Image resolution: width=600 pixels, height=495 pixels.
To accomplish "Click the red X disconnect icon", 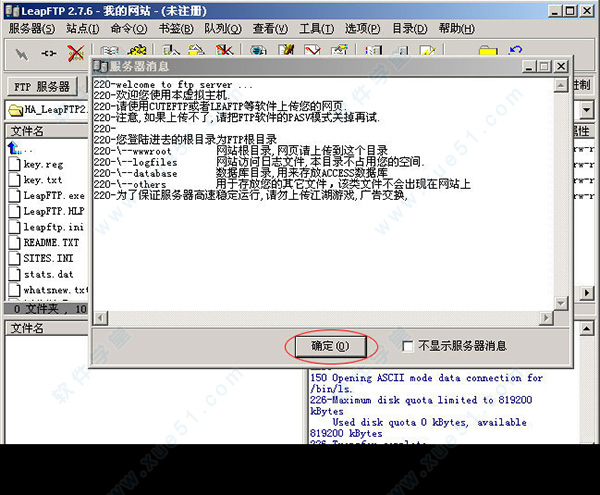I will tap(76, 53).
